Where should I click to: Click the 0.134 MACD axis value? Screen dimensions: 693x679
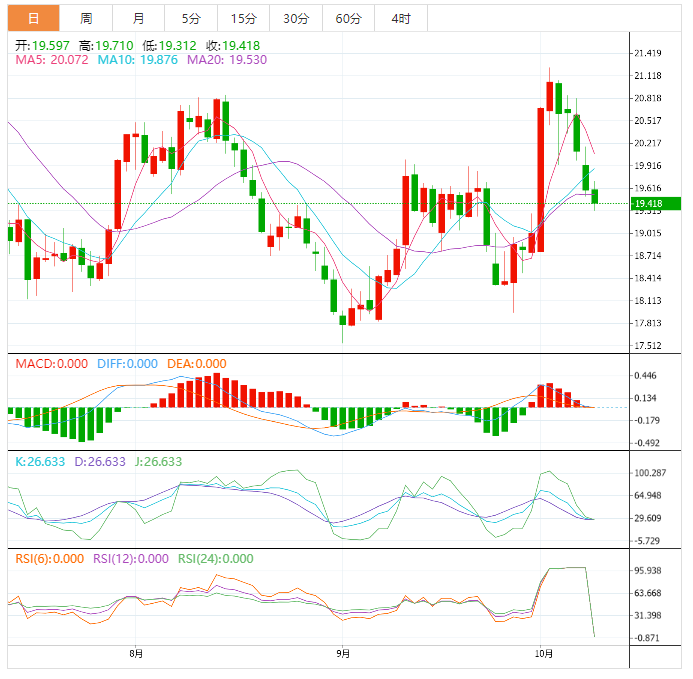click(645, 398)
